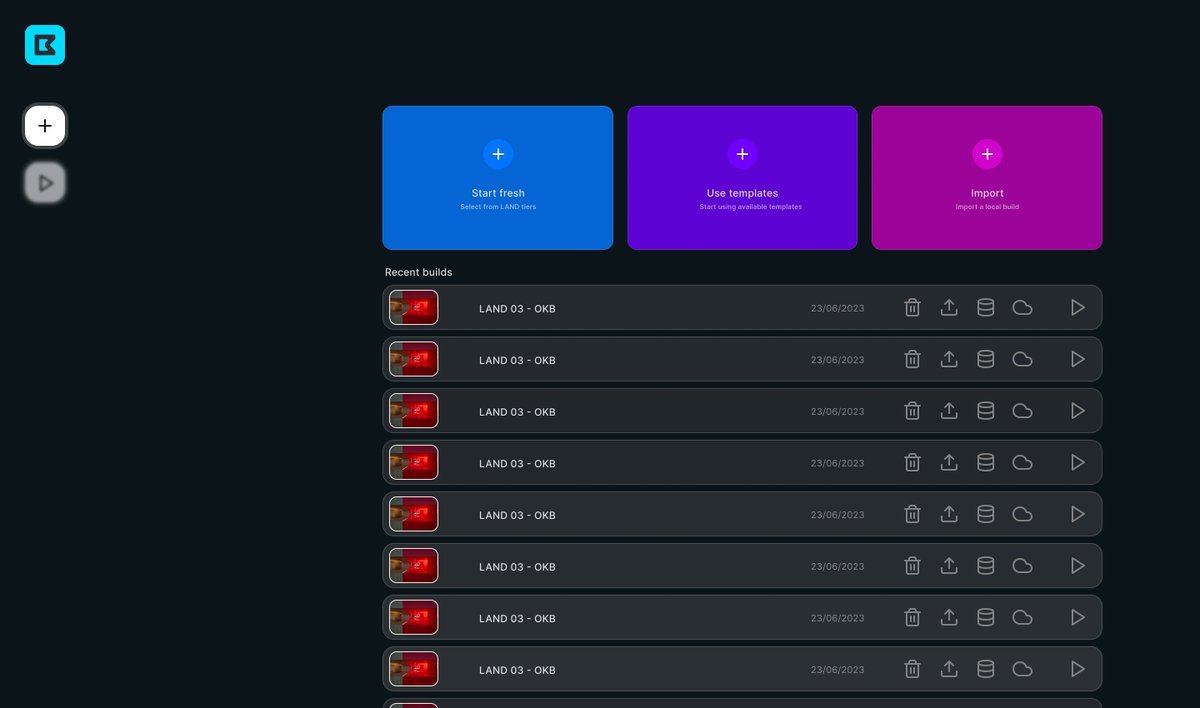
Task: Click database icon in the seventh build row
Action: tap(985, 618)
